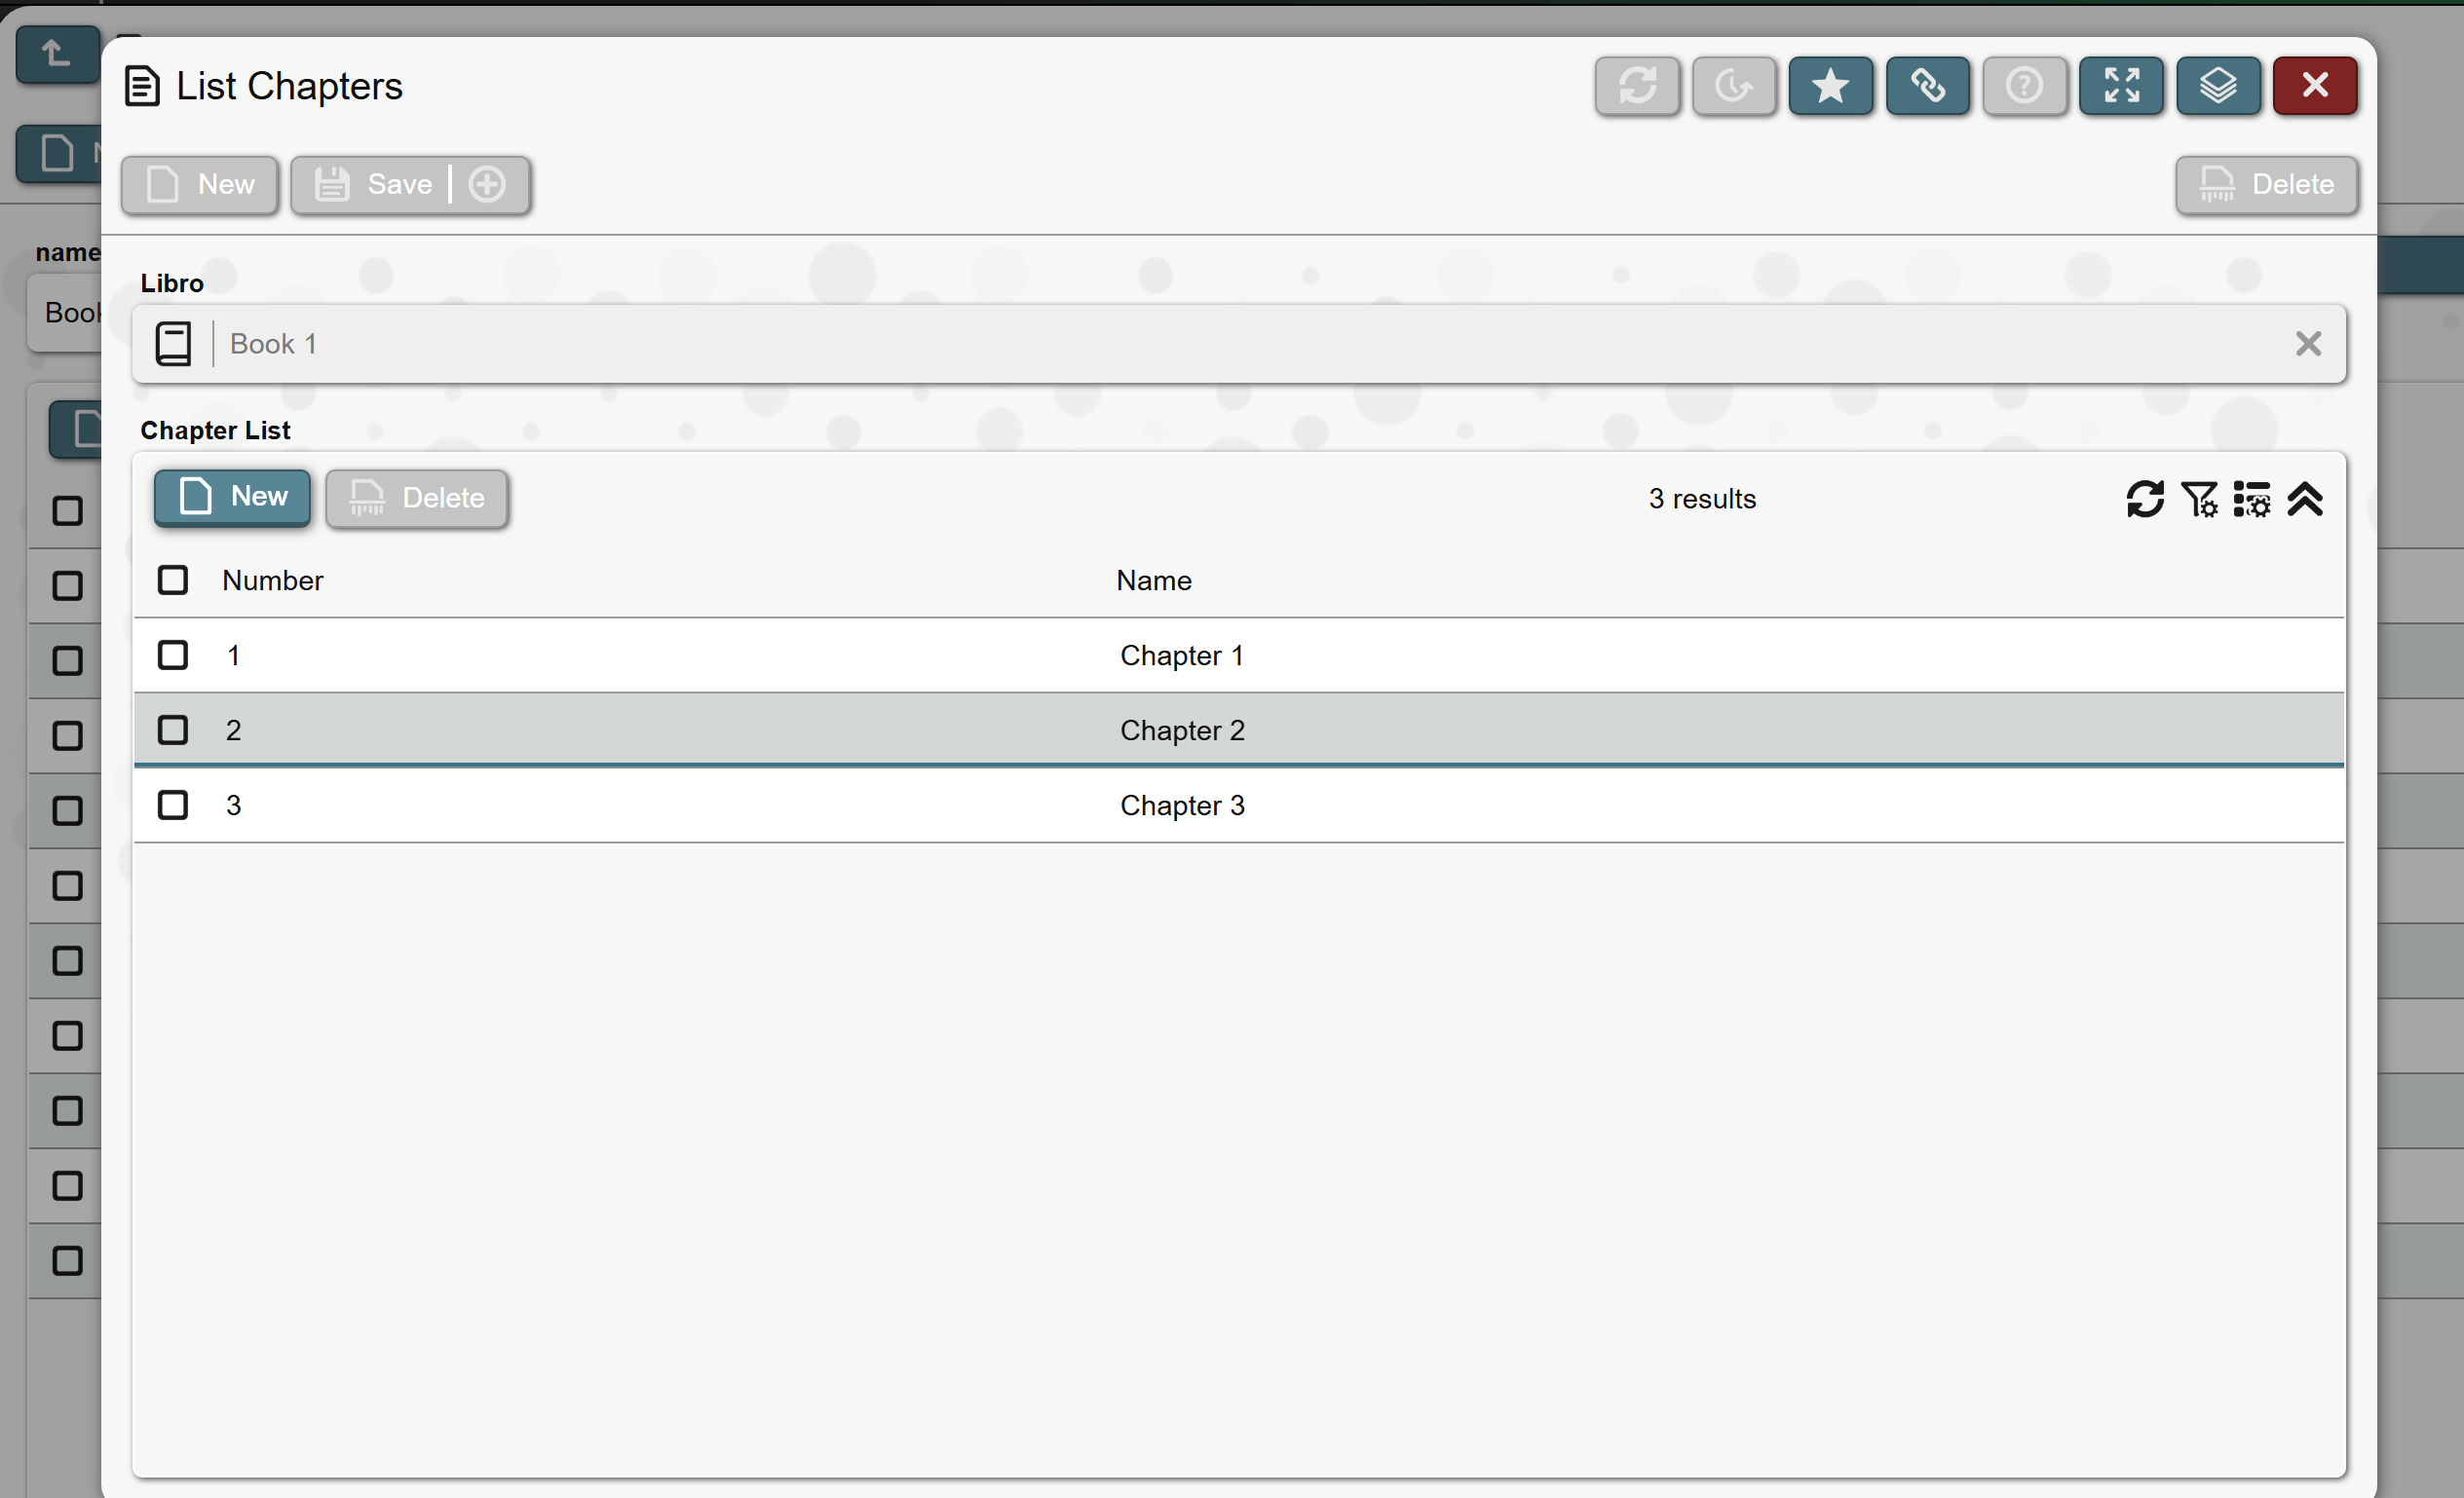This screenshot has height=1498, width=2464.
Task: Open the filter settings icon
Action: coord(2198,499)
